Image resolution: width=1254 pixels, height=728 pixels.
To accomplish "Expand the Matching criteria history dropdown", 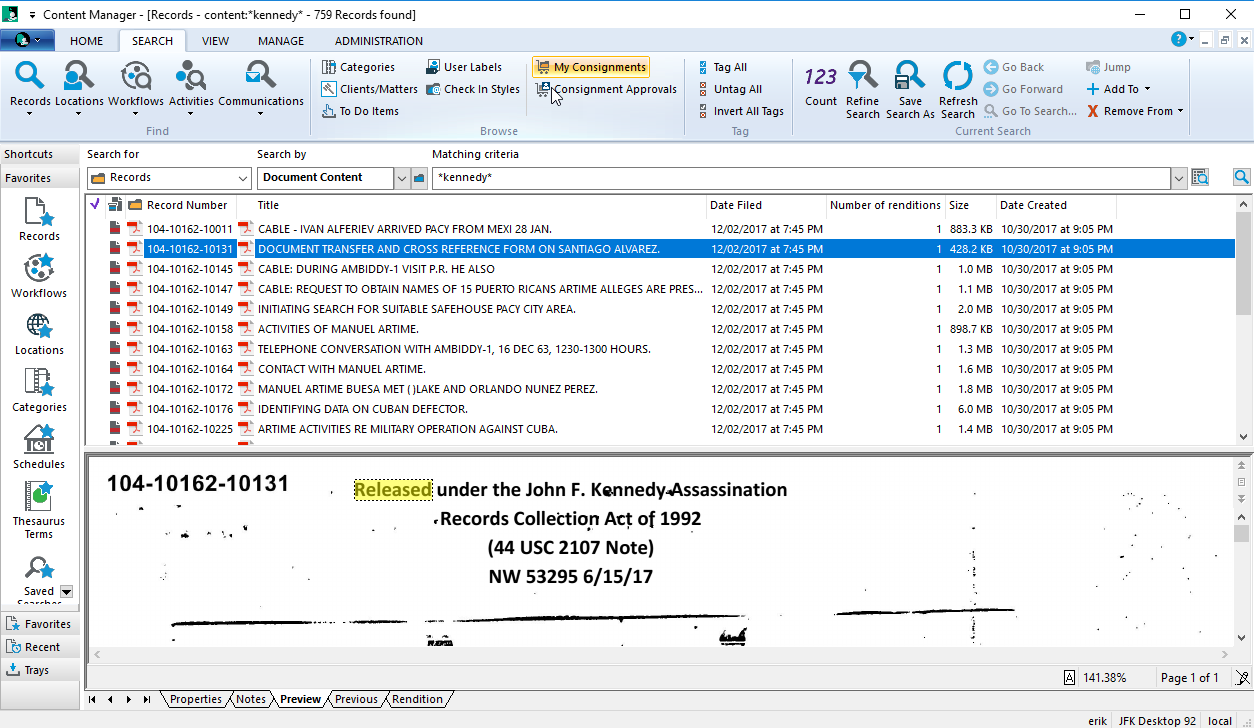I will (x=1179, y=178).
